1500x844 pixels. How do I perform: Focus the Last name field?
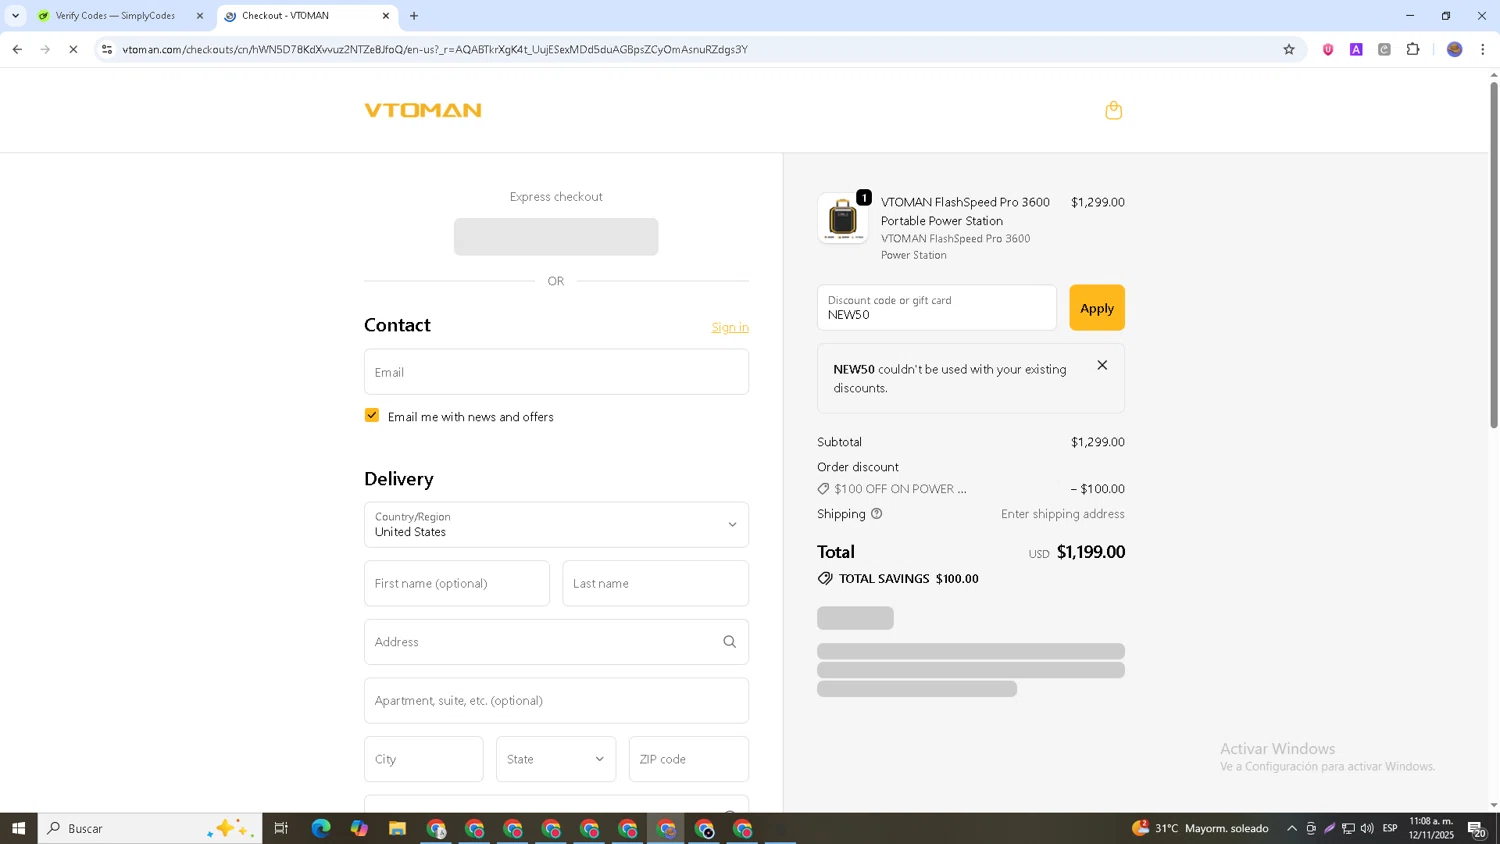pyautogui.click(x=656, y=583)
